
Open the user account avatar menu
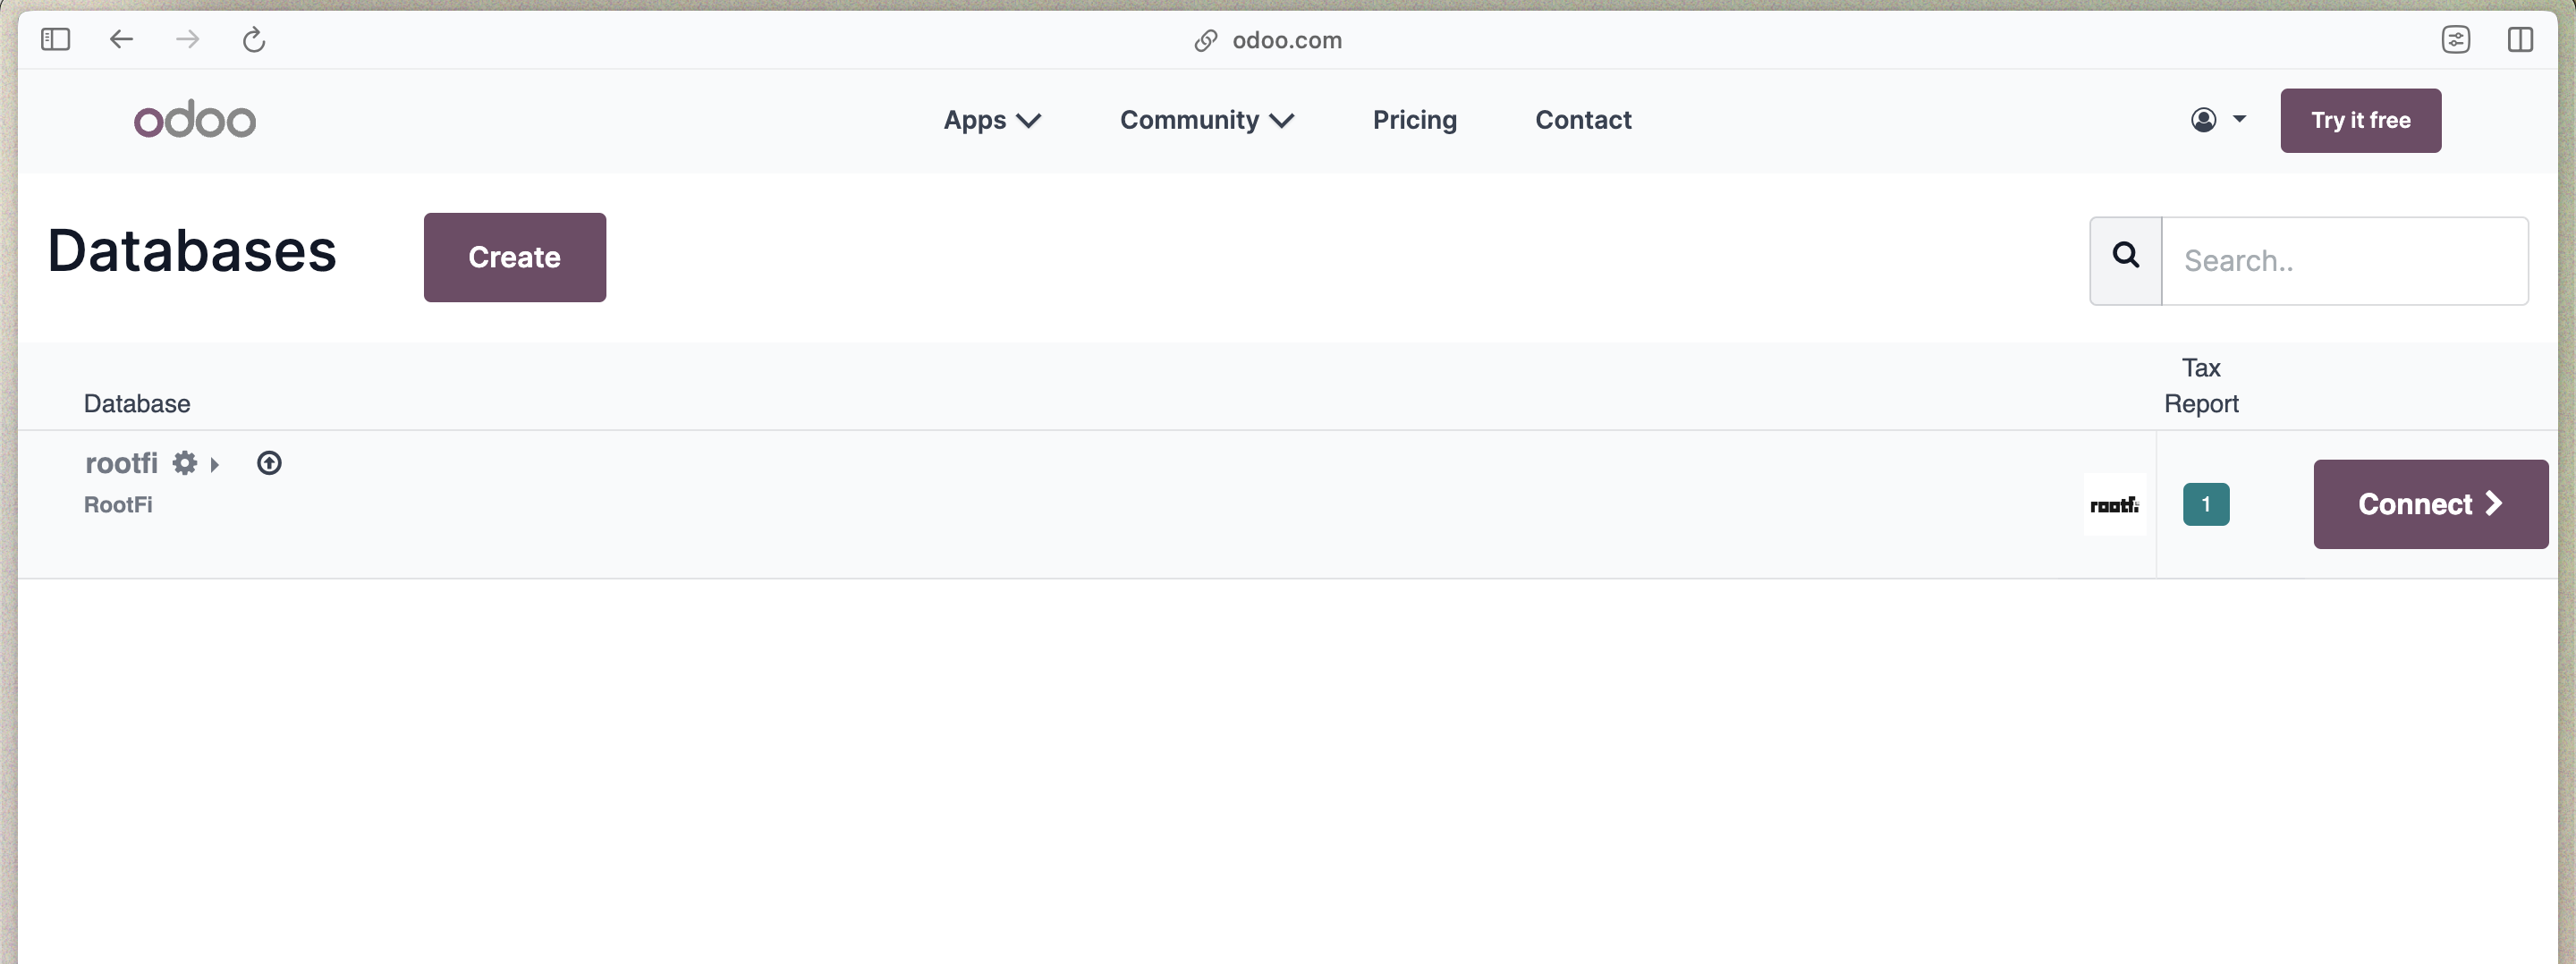(x=2218, y=120)
